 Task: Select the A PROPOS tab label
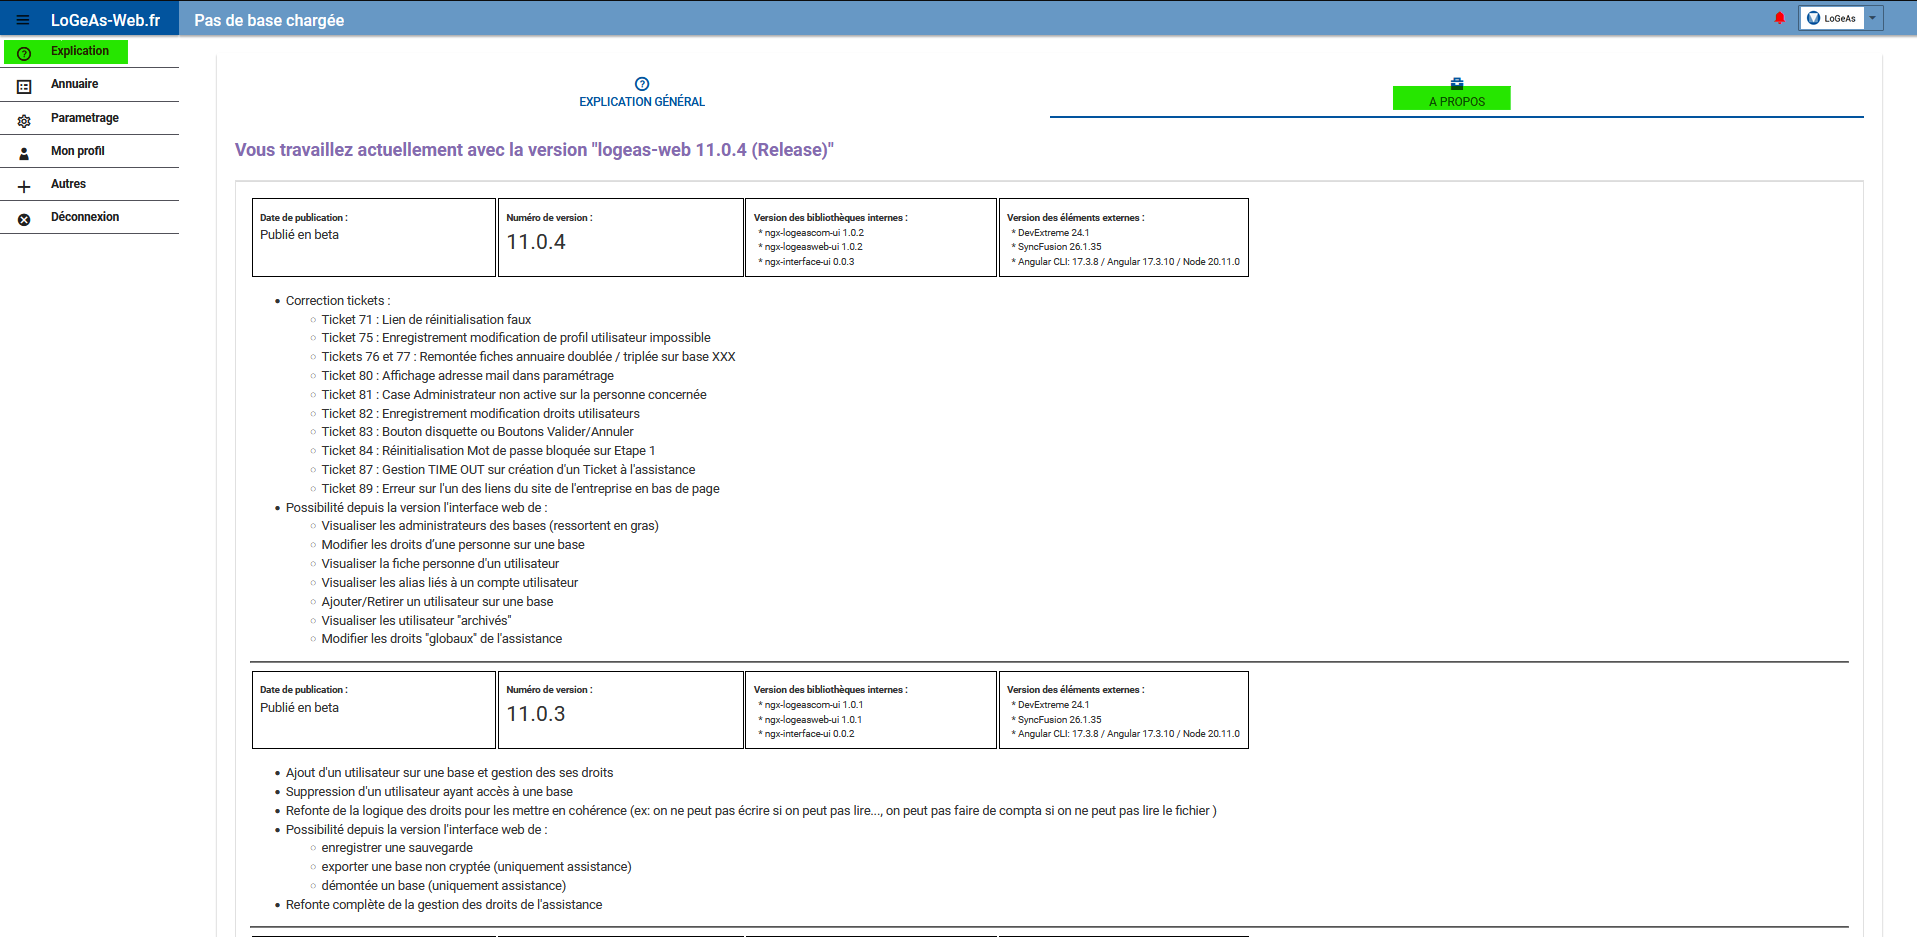tap(1456, 102)
